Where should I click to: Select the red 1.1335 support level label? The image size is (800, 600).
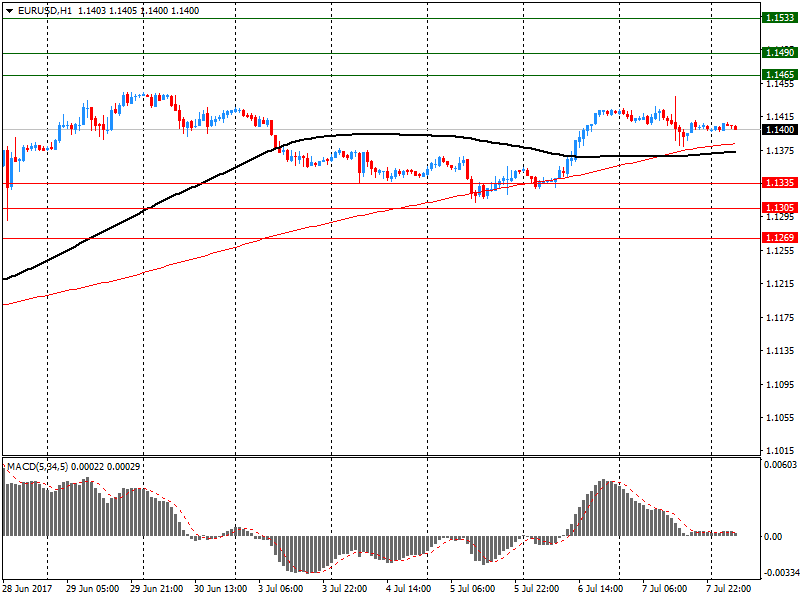pyautogui.click(x=780, y=183)
